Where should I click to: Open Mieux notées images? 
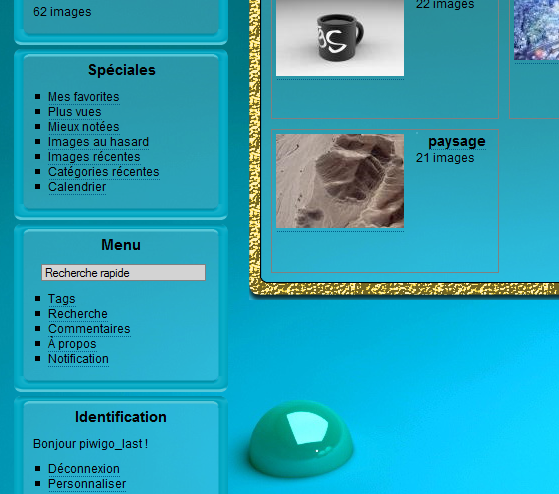pos(83,127)
